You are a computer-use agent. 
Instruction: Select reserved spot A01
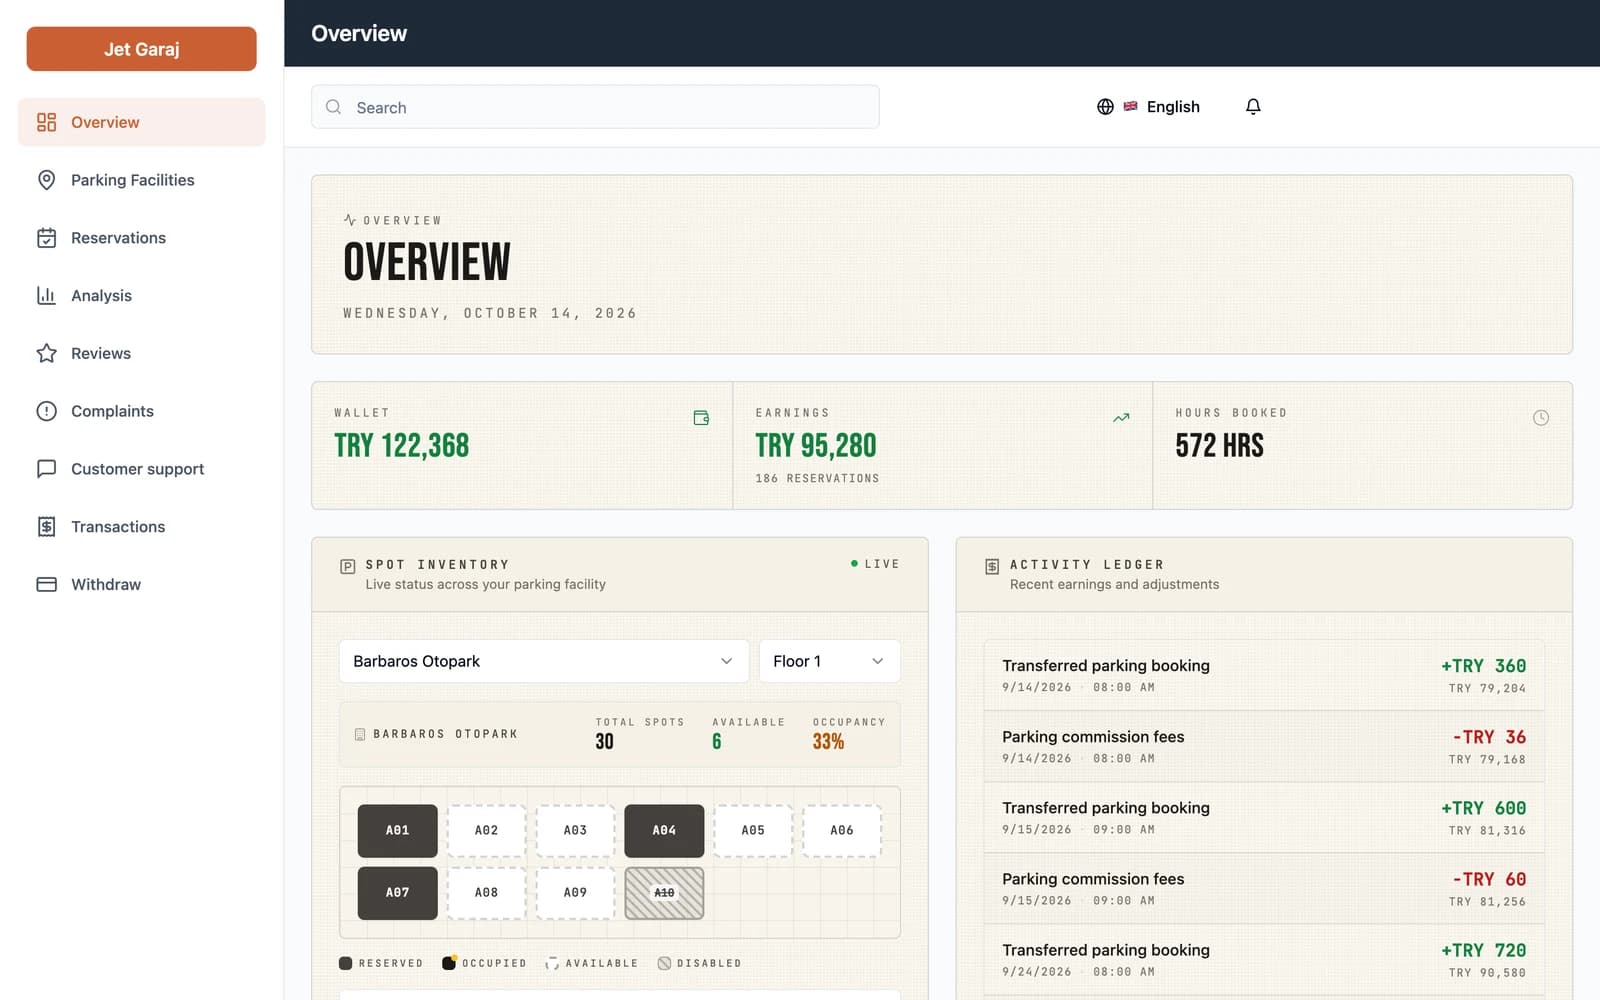[397, 830]
